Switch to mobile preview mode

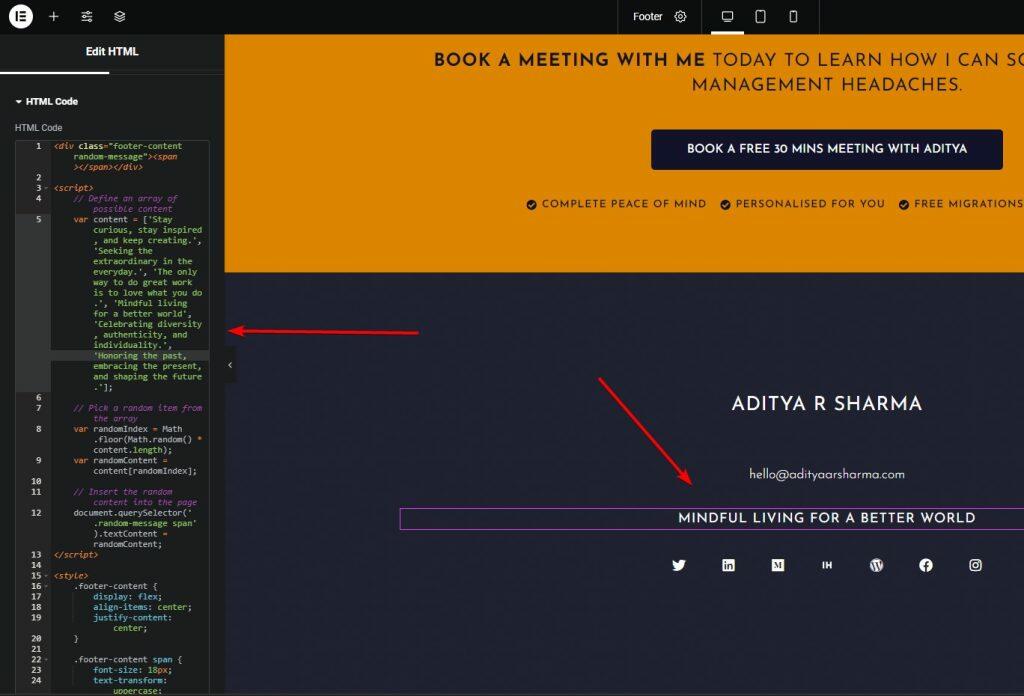point(792,16)
